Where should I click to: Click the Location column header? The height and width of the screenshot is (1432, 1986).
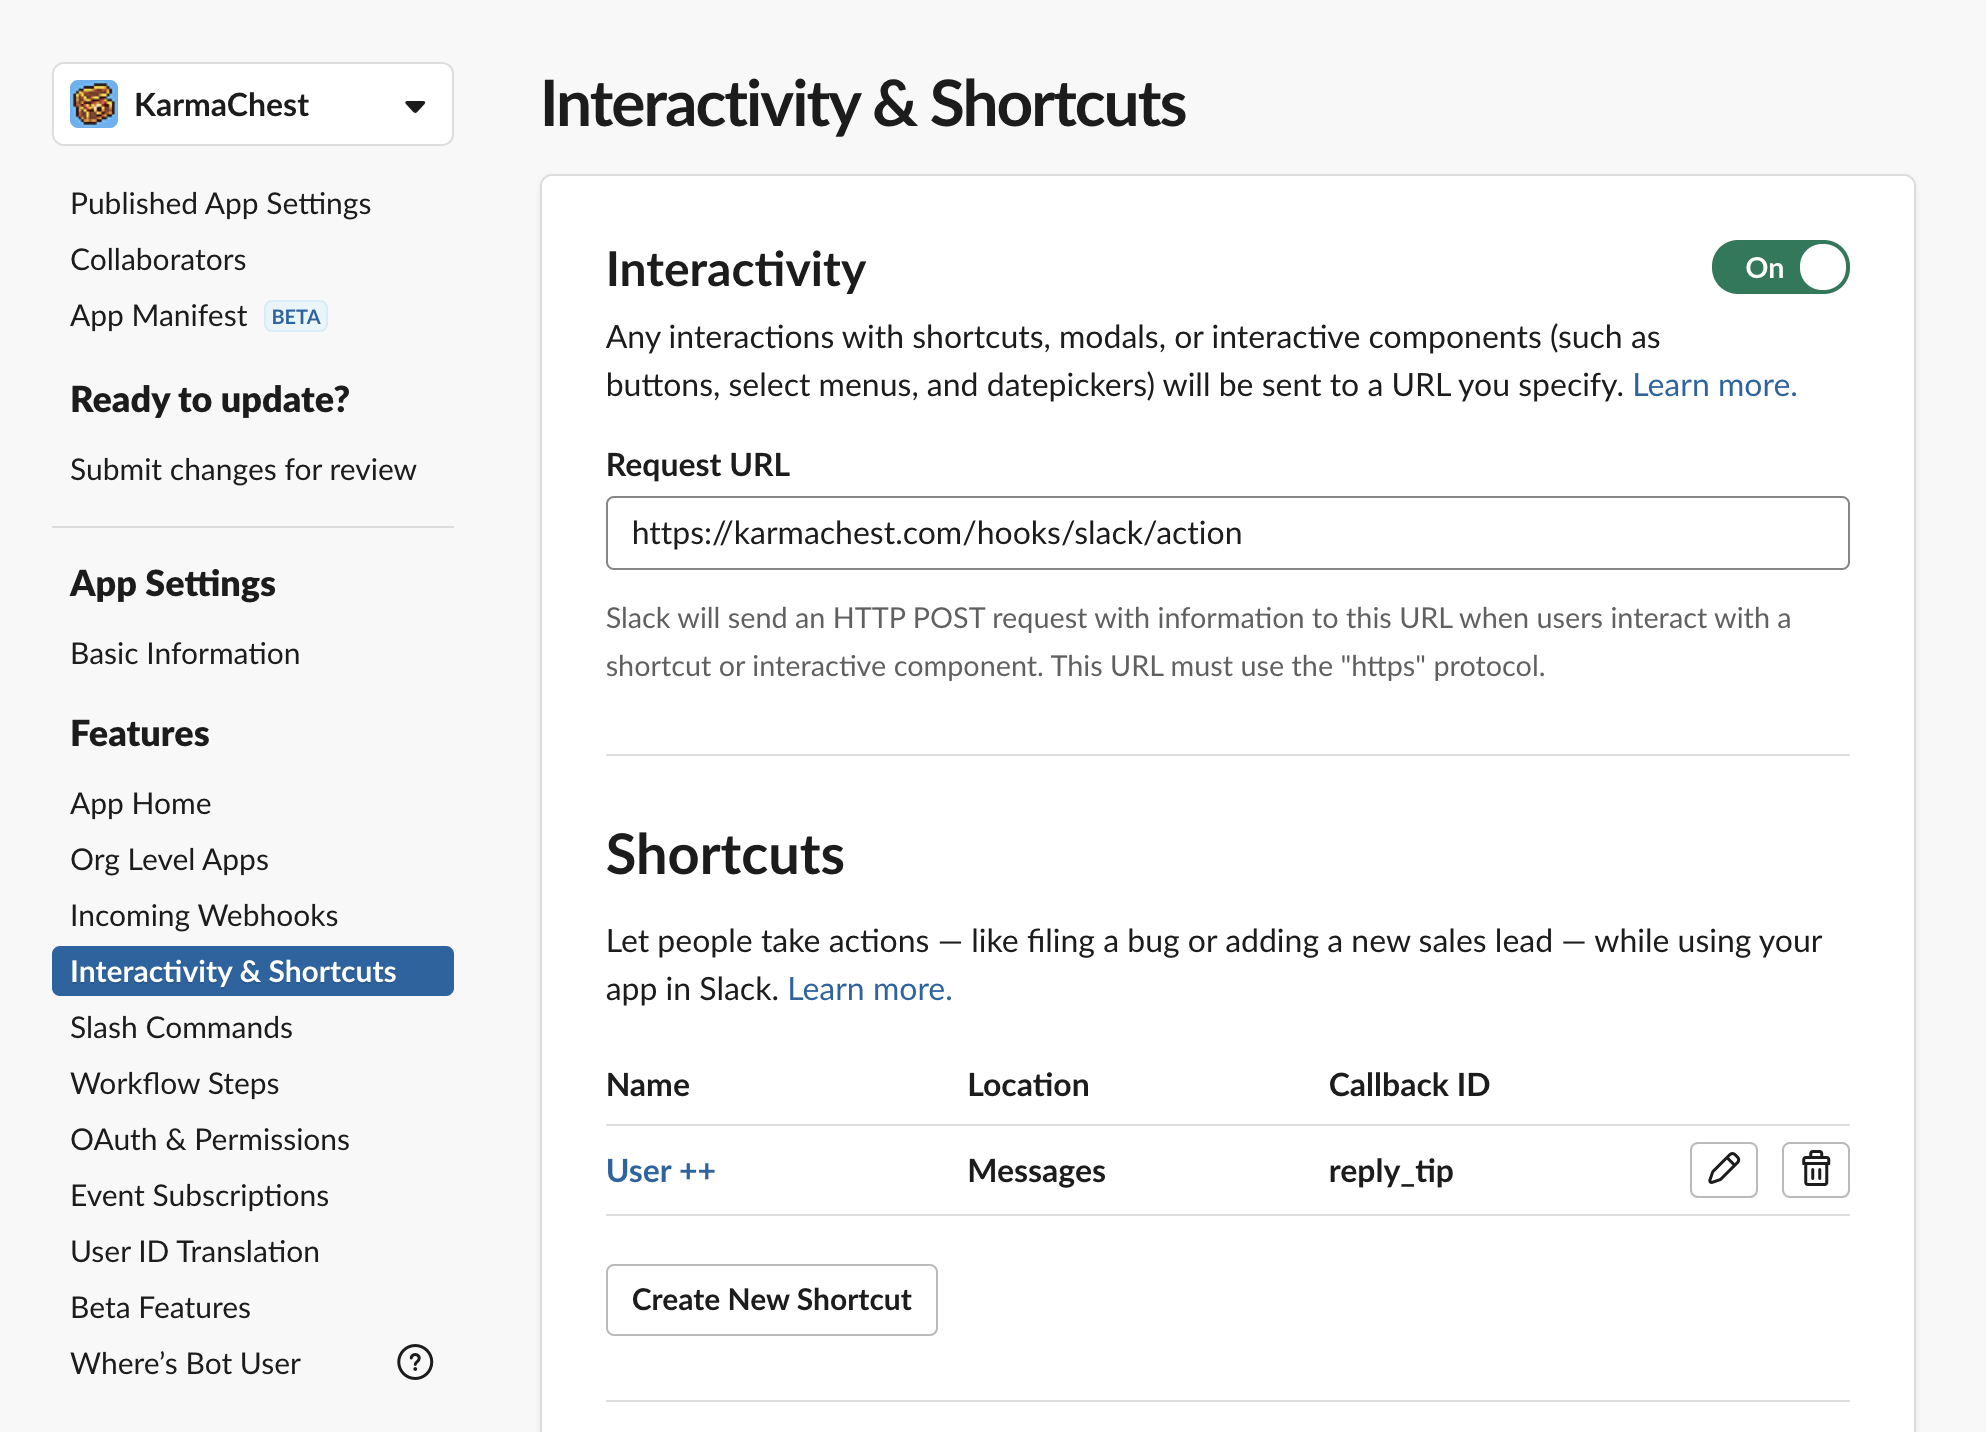pyautogui.click(x=1028, y=1085)
